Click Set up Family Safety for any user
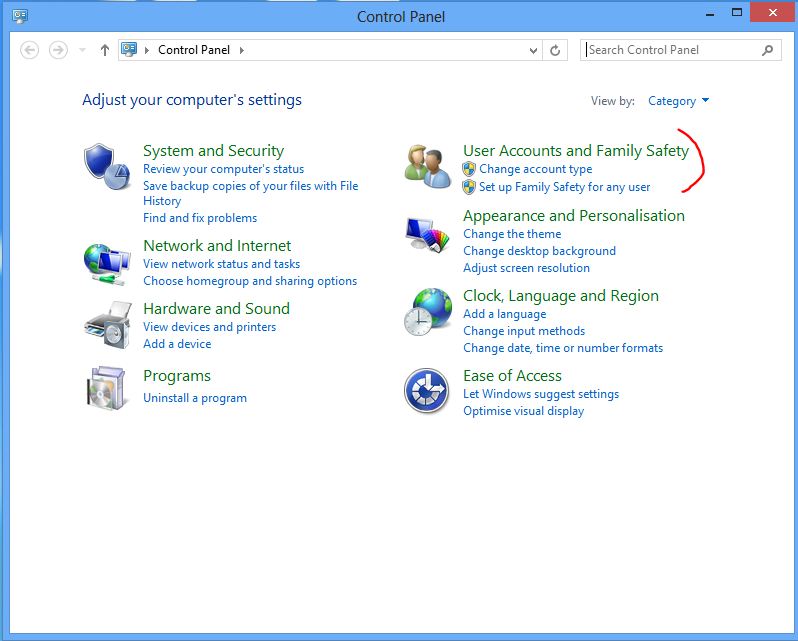Image resolution: width=798 pixels, height=641 pixels. coord(564,187)
